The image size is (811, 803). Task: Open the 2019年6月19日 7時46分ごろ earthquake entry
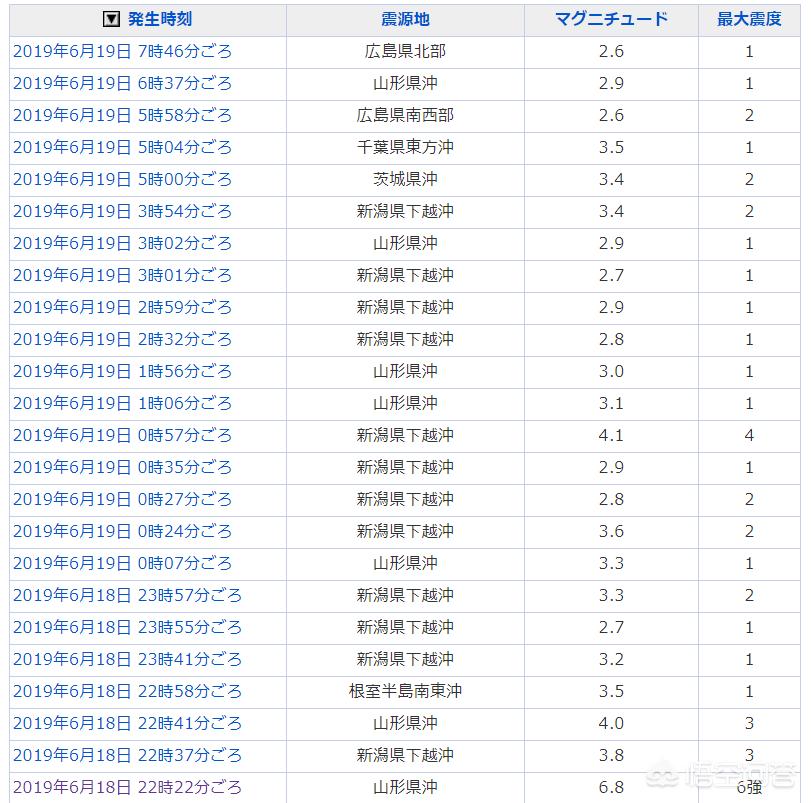123,52
